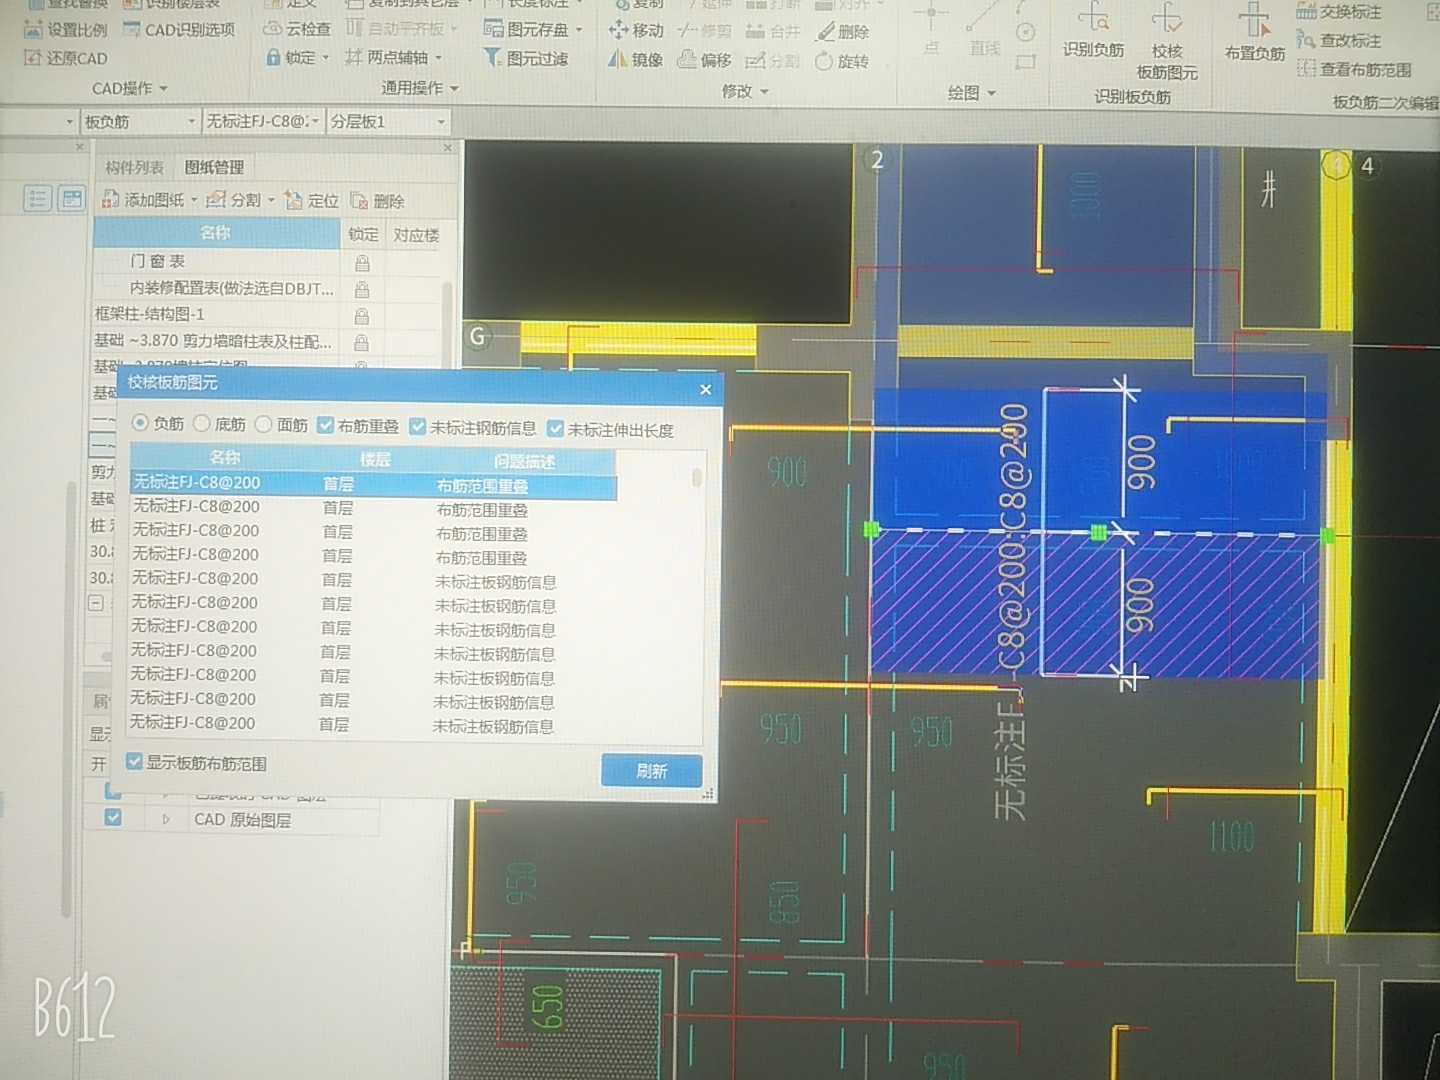The width and height of the screenshot is (1440, 1080).
Task: Open CAD识别选项 settings
Action: 178,30
